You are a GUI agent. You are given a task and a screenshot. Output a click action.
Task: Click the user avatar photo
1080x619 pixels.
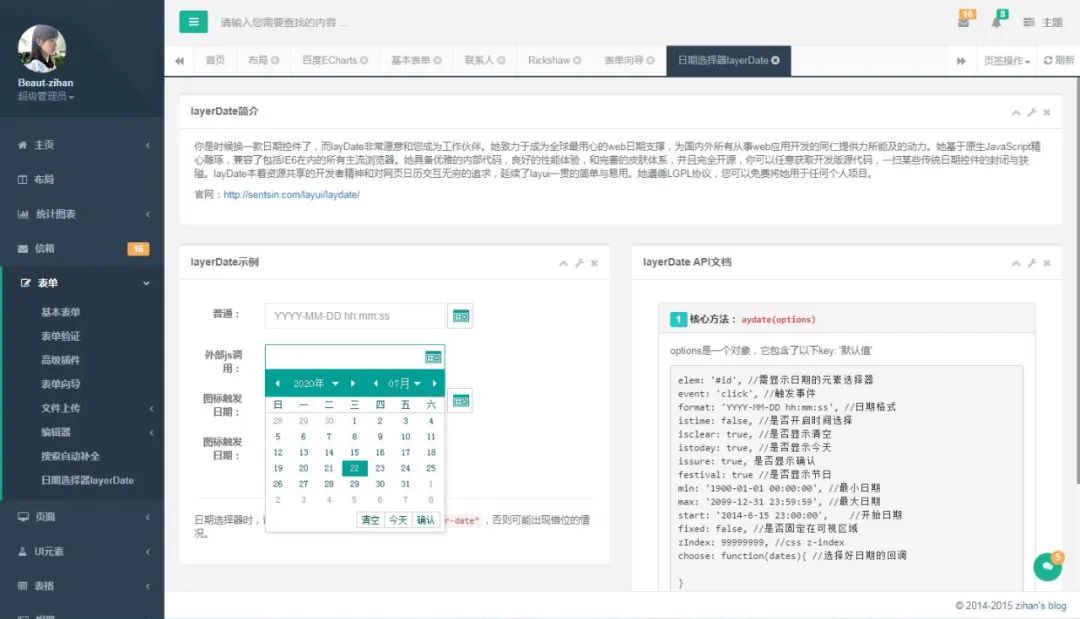coord(41,48)
